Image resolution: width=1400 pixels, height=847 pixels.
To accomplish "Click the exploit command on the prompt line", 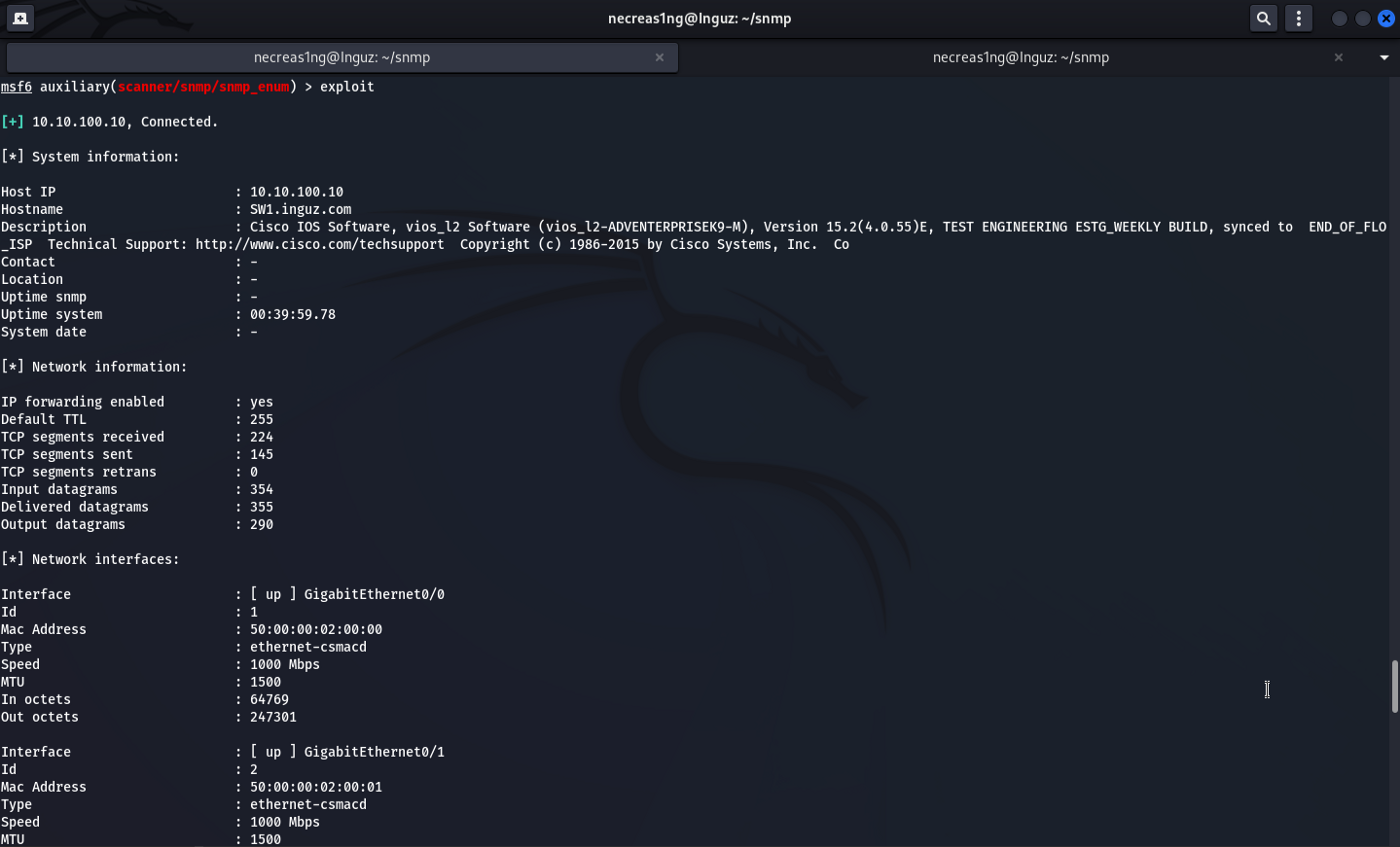I will [x=347, y=87].
